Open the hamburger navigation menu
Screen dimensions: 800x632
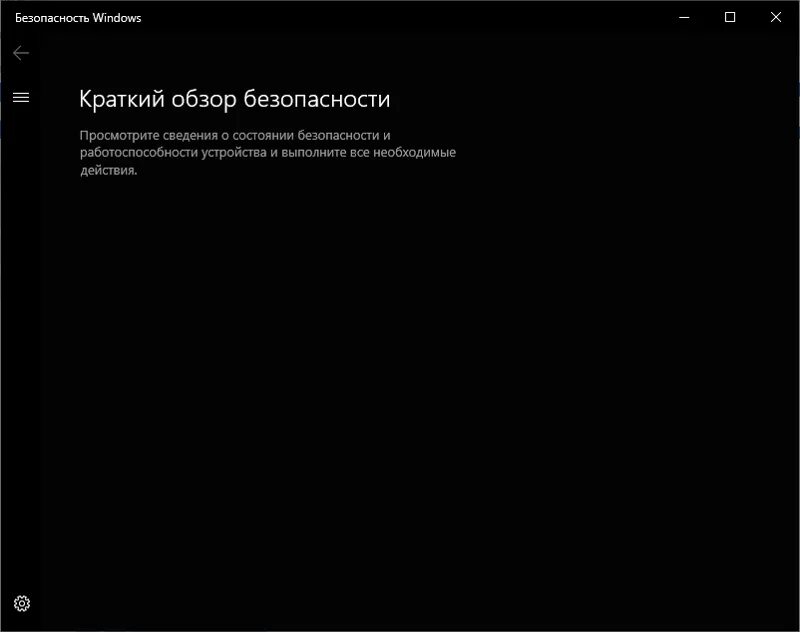[x=21, y=97]
